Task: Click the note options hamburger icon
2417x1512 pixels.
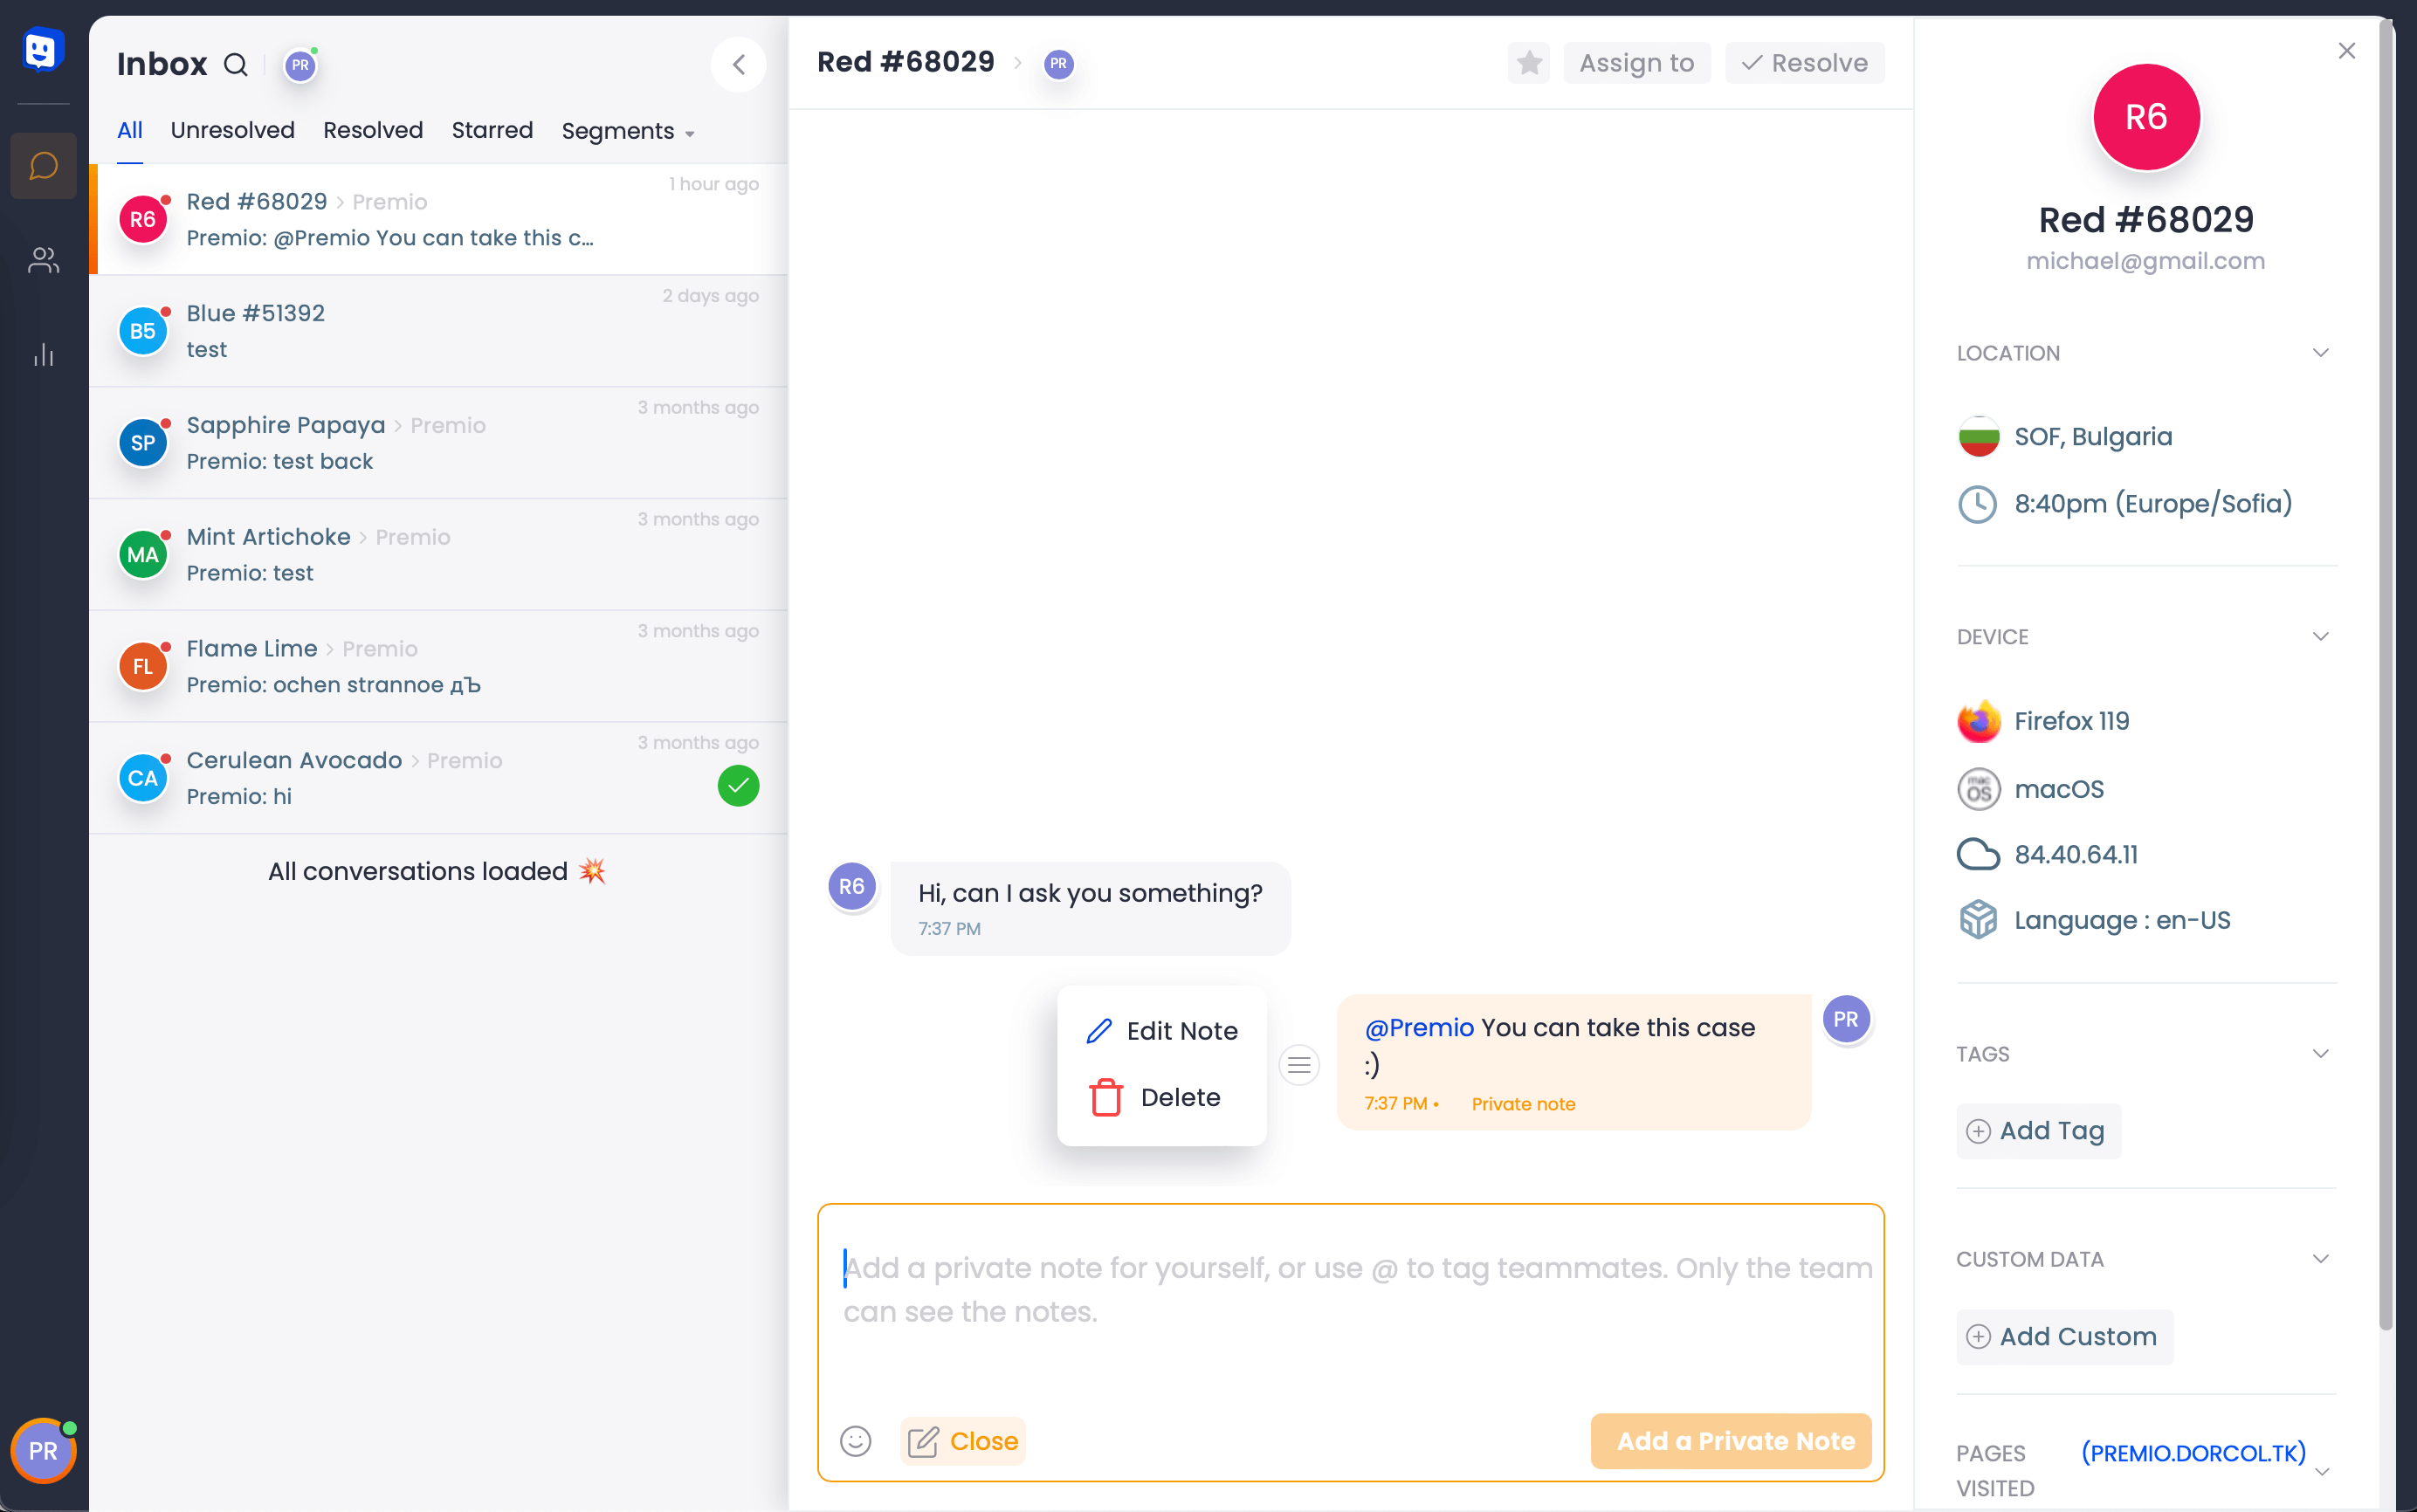Action: pyautogui.click(x=1299, y=1065)
